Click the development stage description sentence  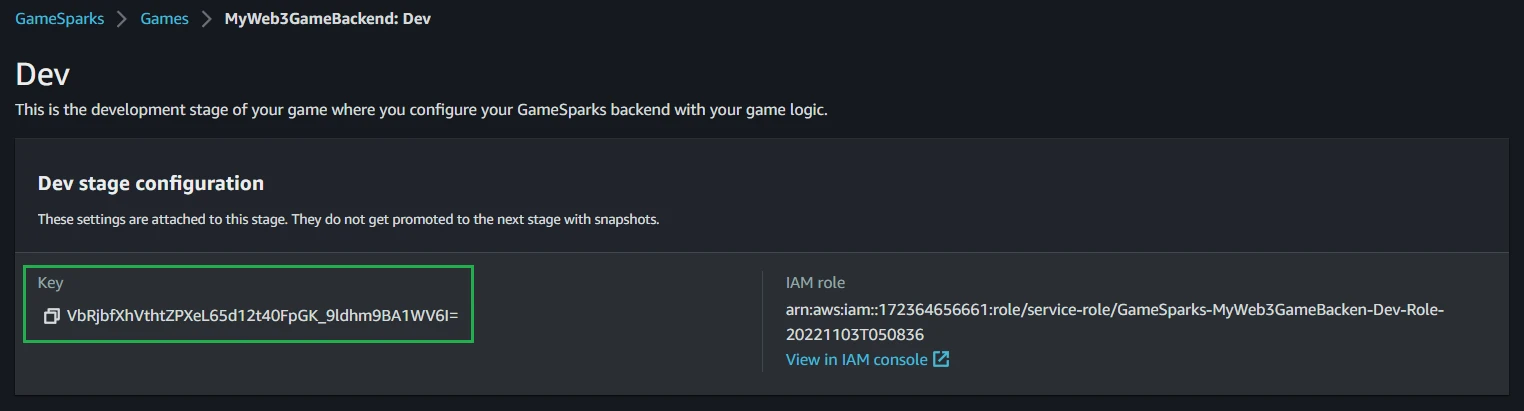421,110
